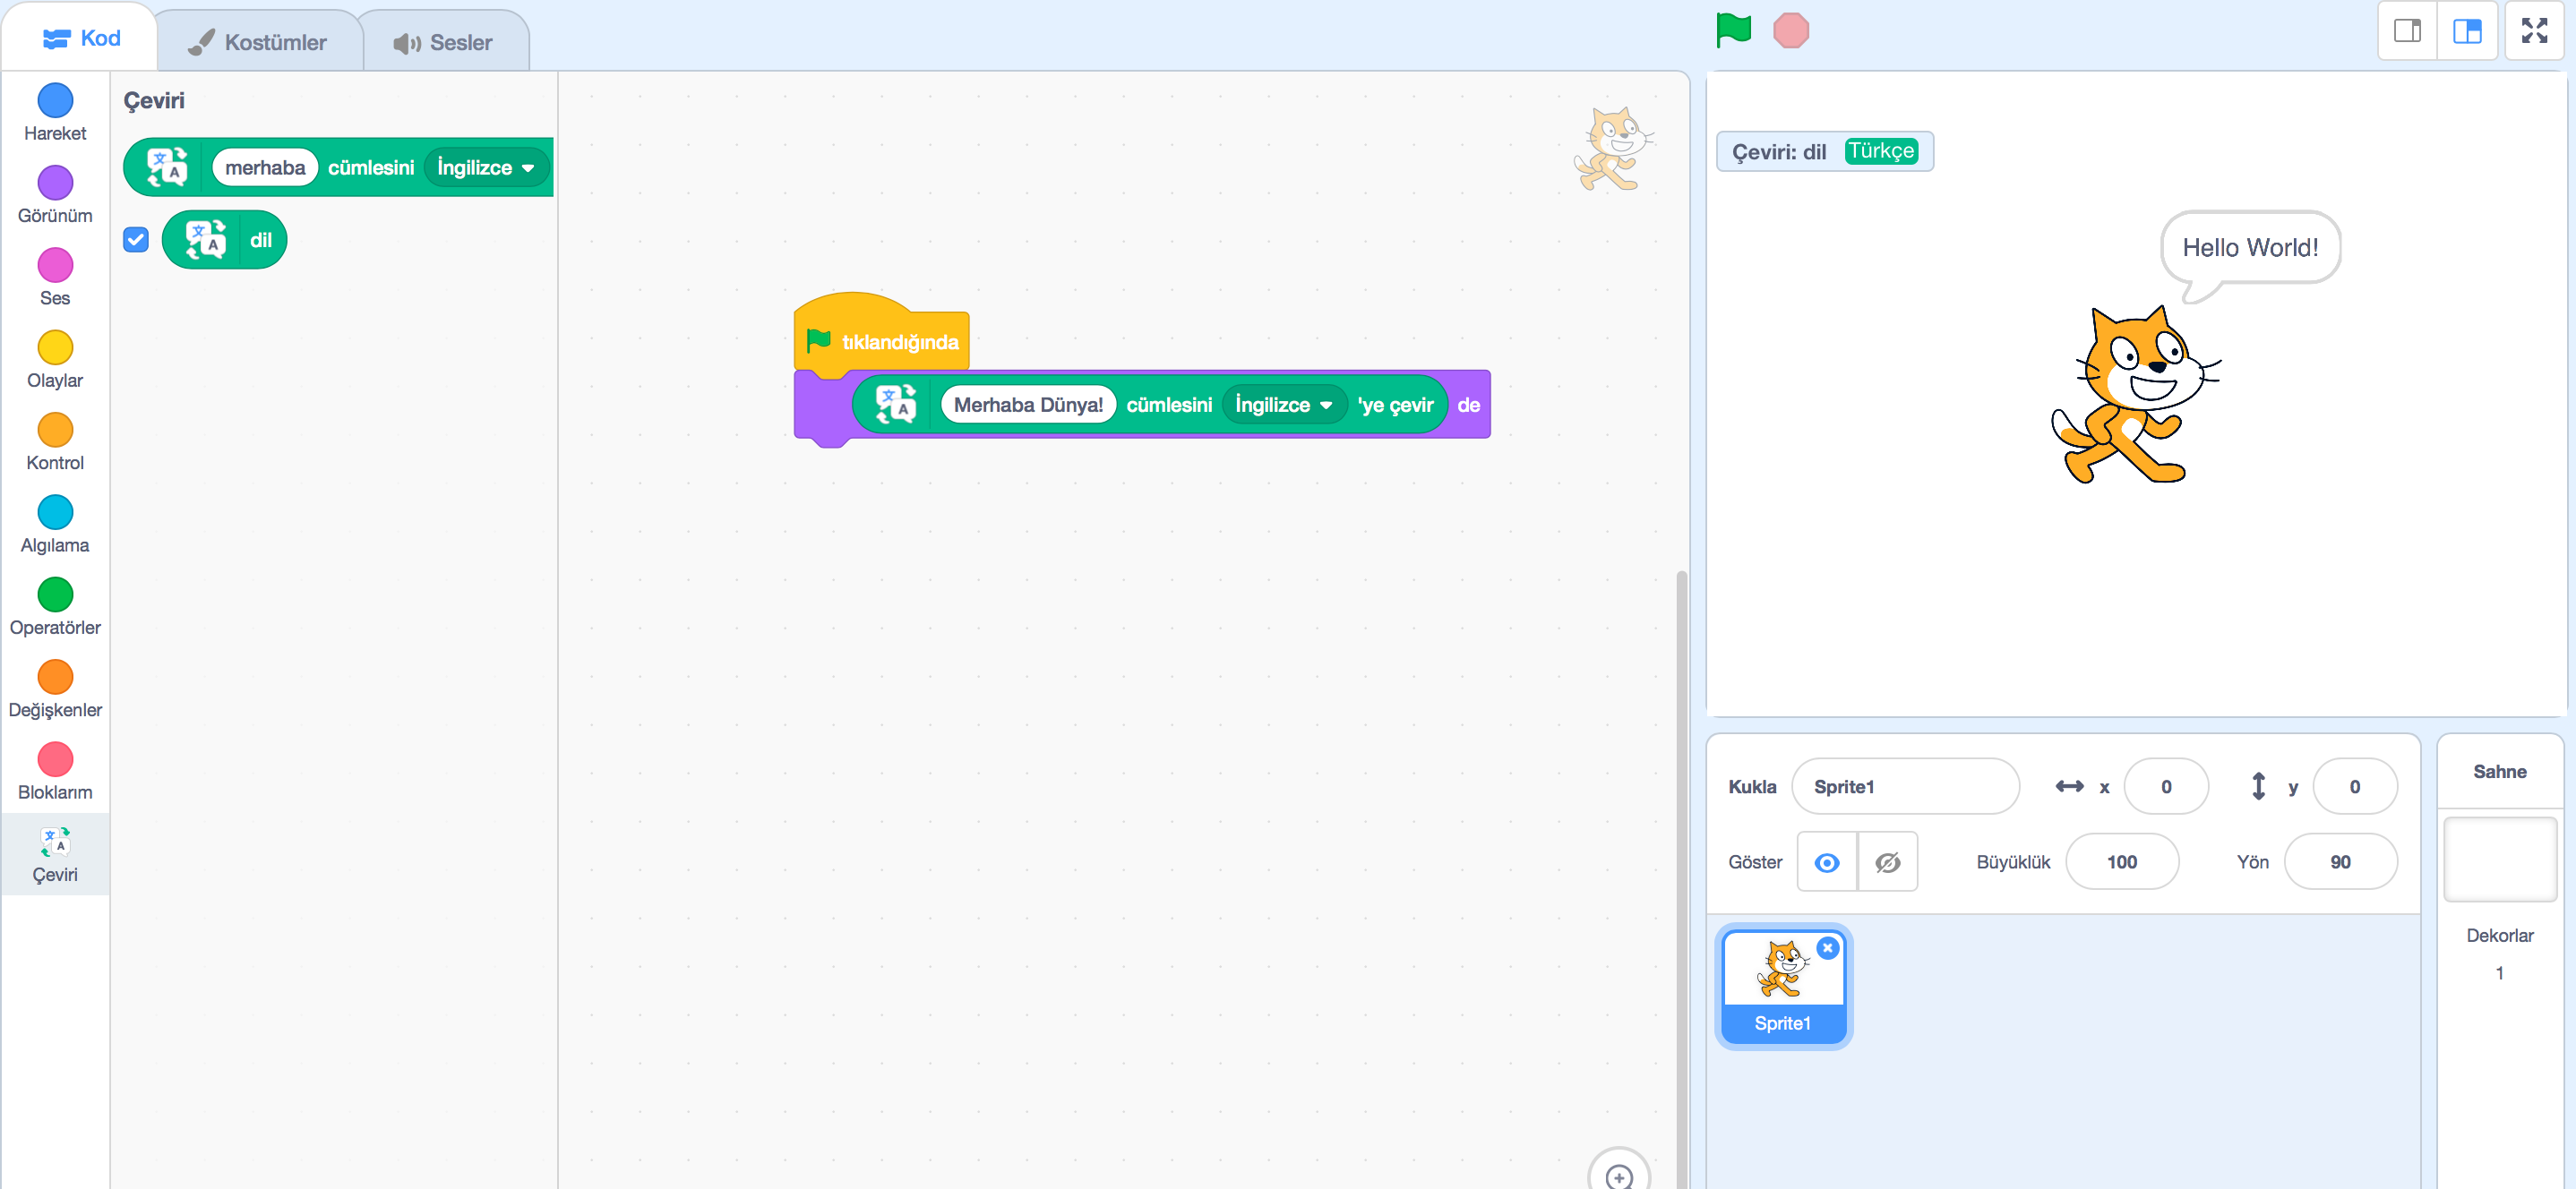2576x1189 pixels.
Task: Toggle the dil reporter checkbox
Action: coord(136,240)
